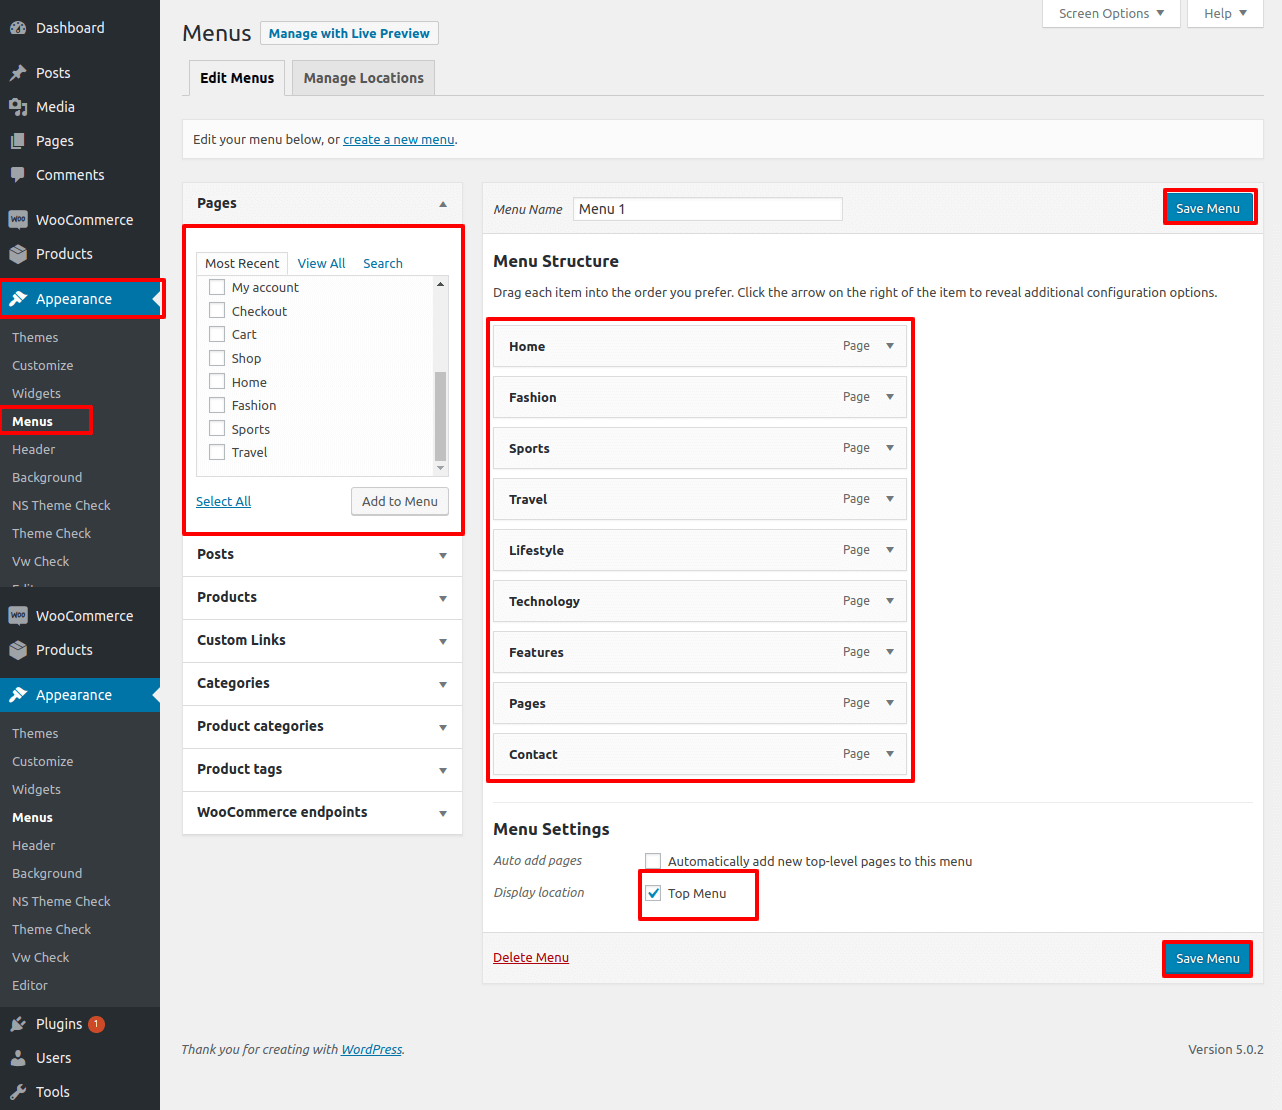The image size is (1282, 1110).
Task: Open WooCommerce via its sidebar icon
Action: [19, 219]
